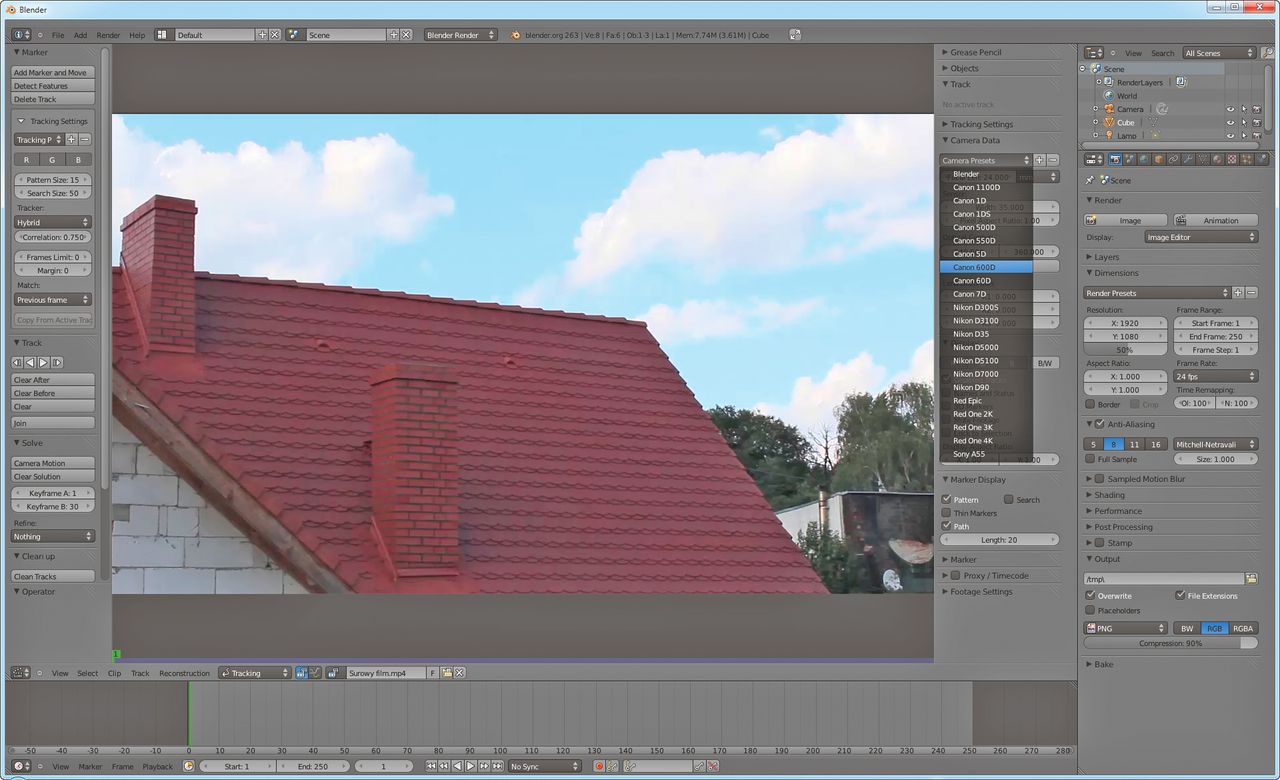Toggle fullscreen icon in info header
Screen dimensions: 1280x780
[795, 35]
